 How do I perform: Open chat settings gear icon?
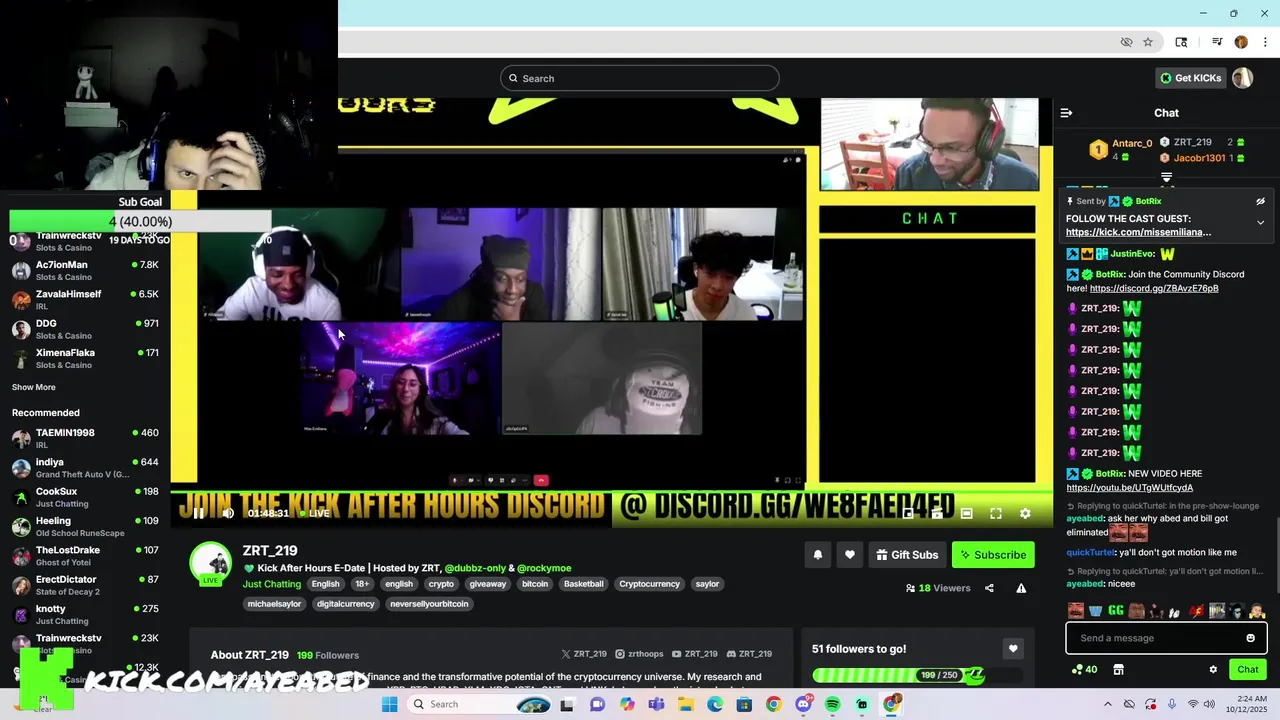[x=1213, y=670]
